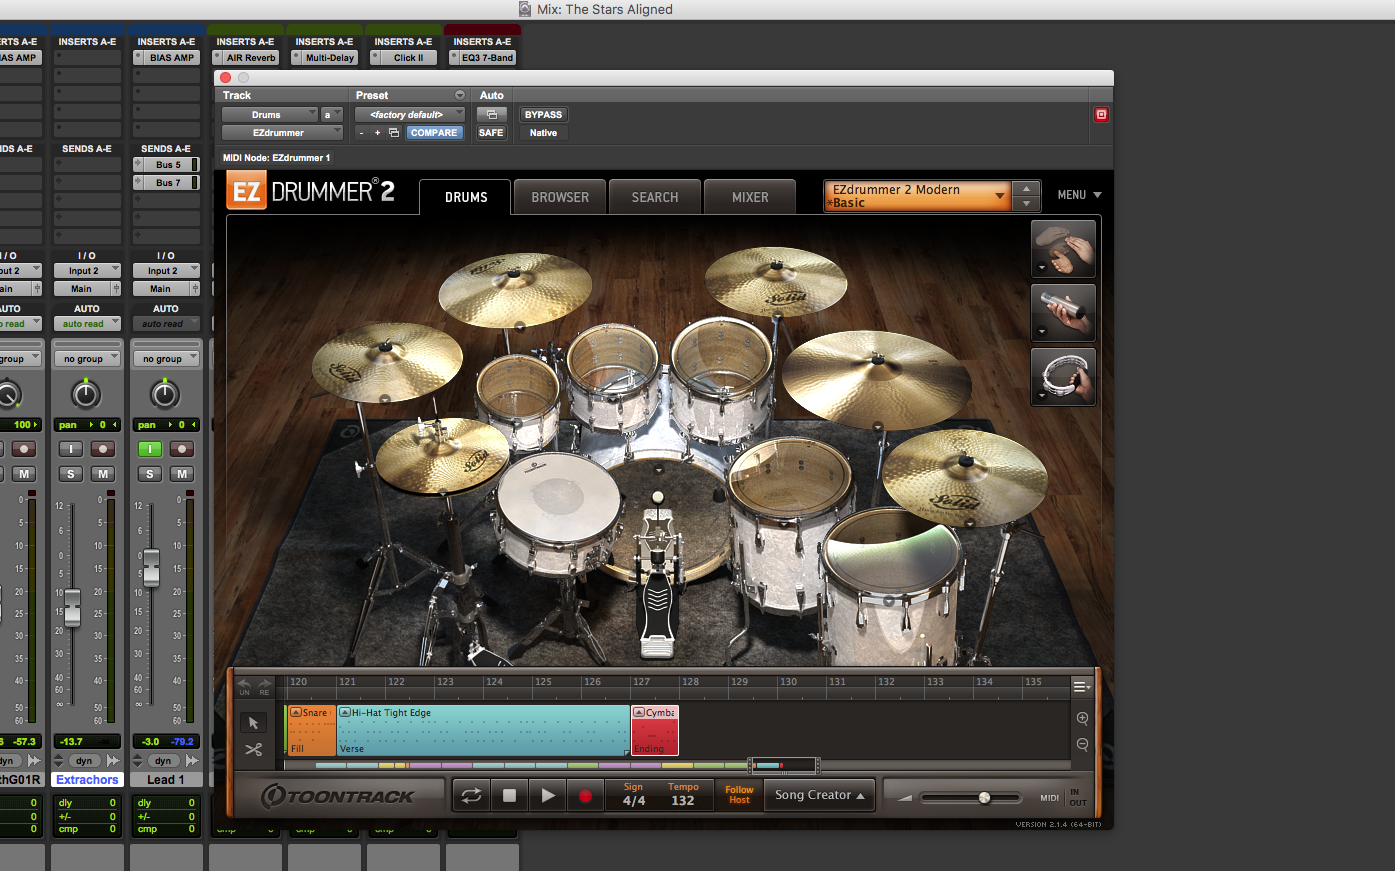Click the Redo arrow in EZdrummer

[264, 687]
